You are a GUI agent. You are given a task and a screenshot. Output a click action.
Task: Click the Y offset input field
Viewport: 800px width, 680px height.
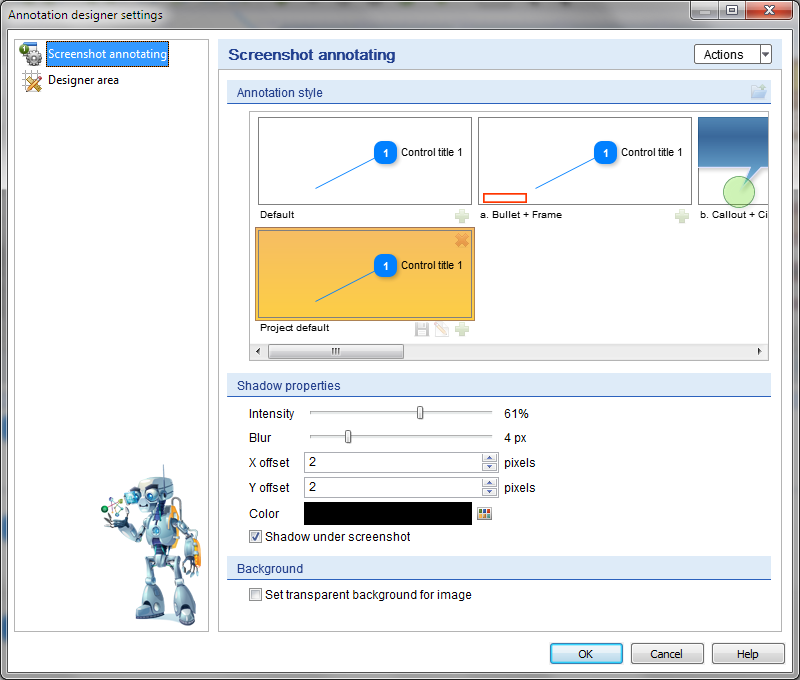pos(392,487)
